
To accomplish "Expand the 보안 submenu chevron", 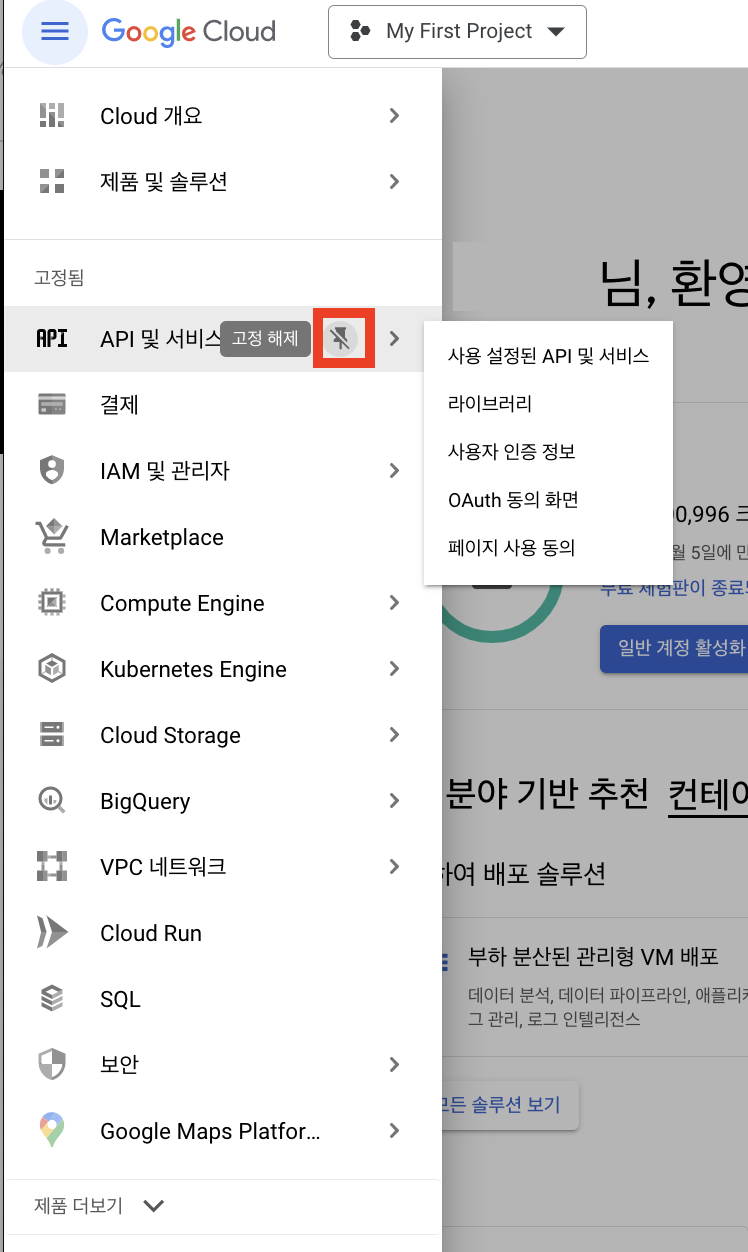I will [x=394, y=1065].
